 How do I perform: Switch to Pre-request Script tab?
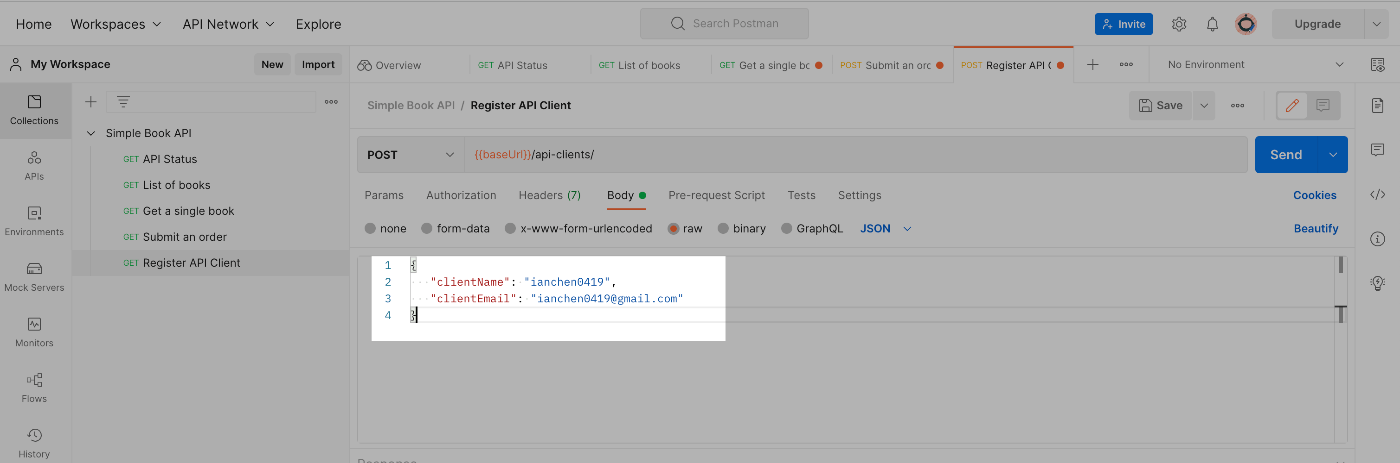point(716,195)
